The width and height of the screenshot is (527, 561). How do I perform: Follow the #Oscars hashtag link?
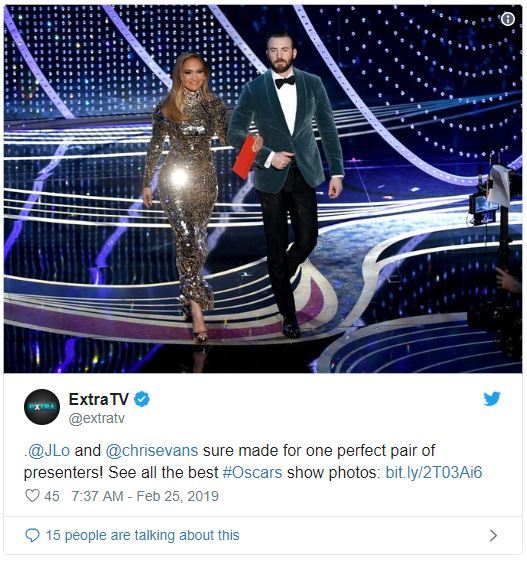pyautogui.click(x=252, y=472)
